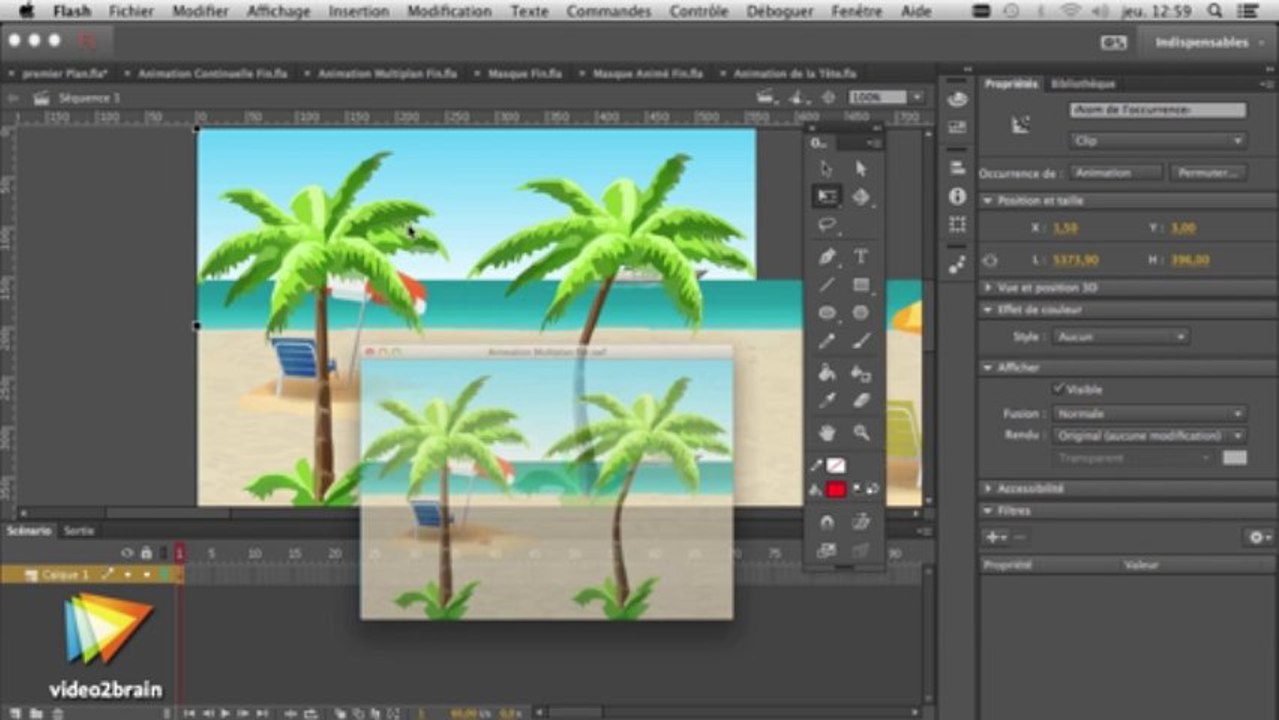
Task: Select the 3D Rotation tool
Action: coord(861,197)
